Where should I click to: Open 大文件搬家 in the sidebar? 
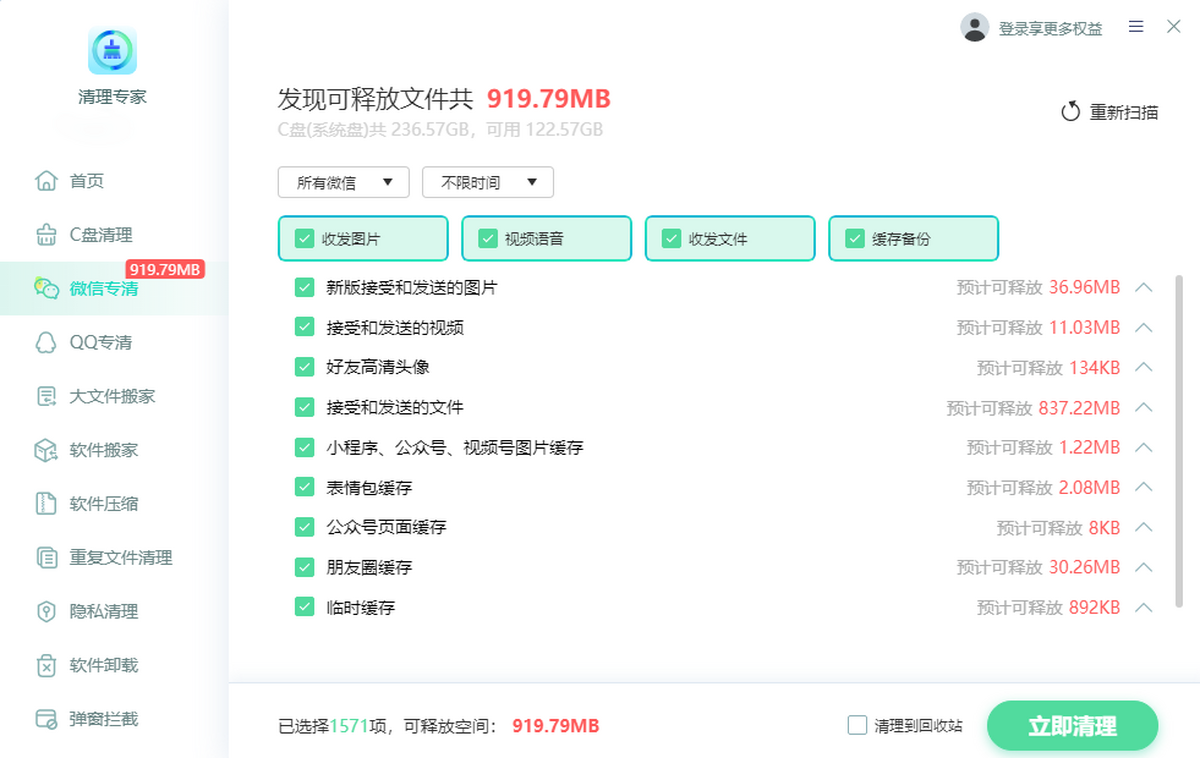tap(114, 396)
